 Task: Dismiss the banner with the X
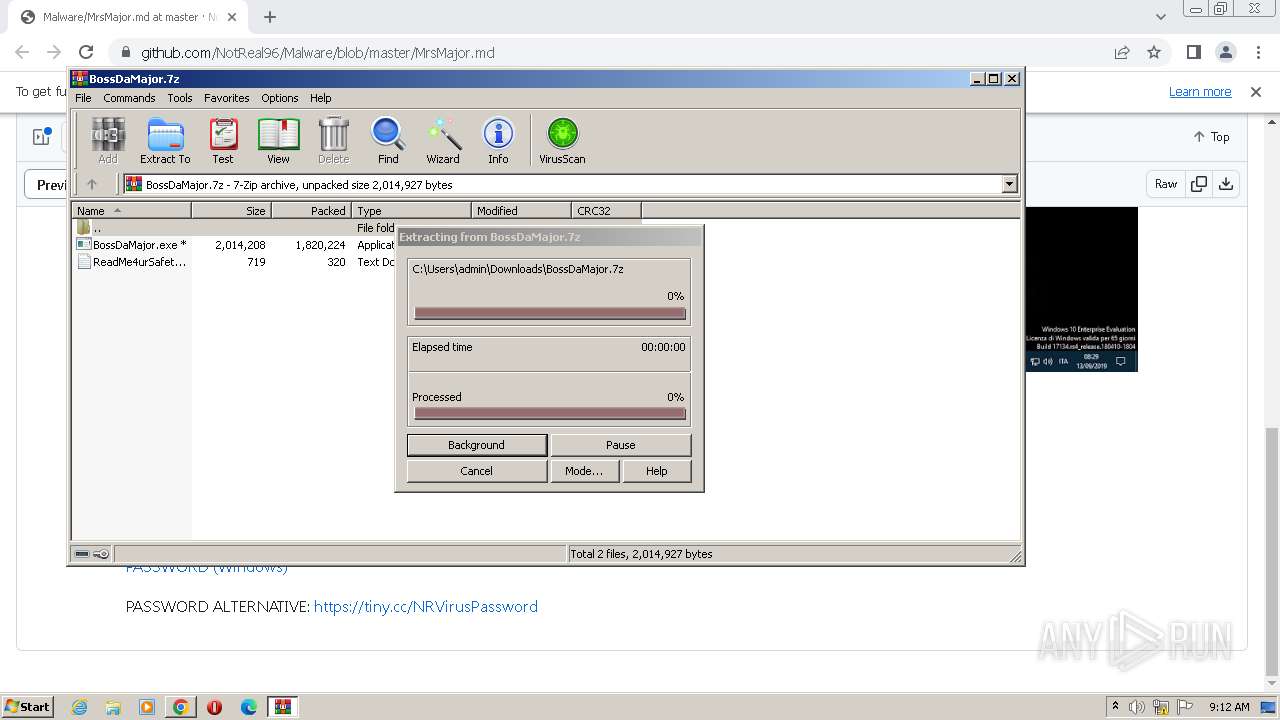[x=1256, y=91]
